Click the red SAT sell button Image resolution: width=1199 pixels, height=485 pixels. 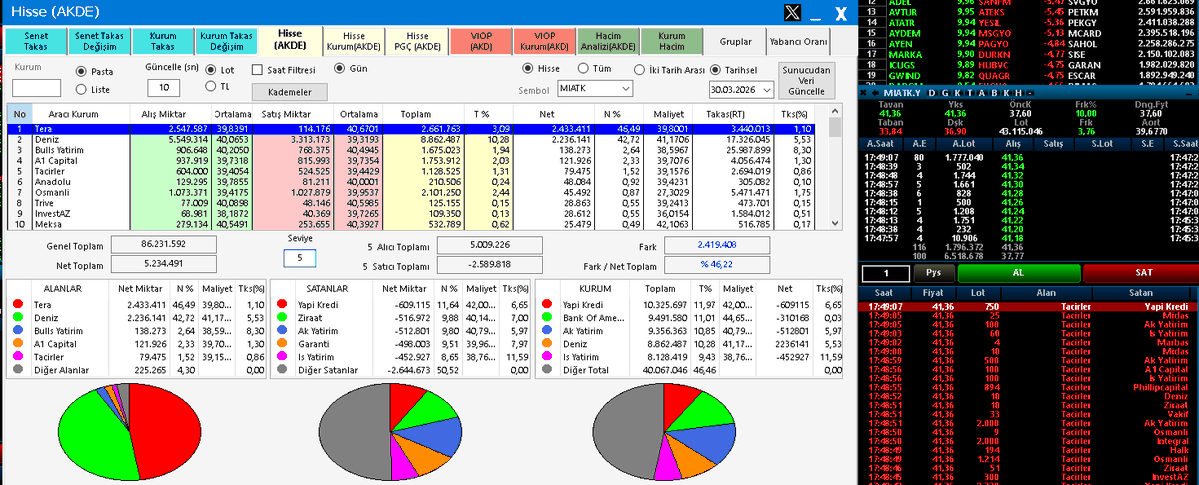[1143, 272]
